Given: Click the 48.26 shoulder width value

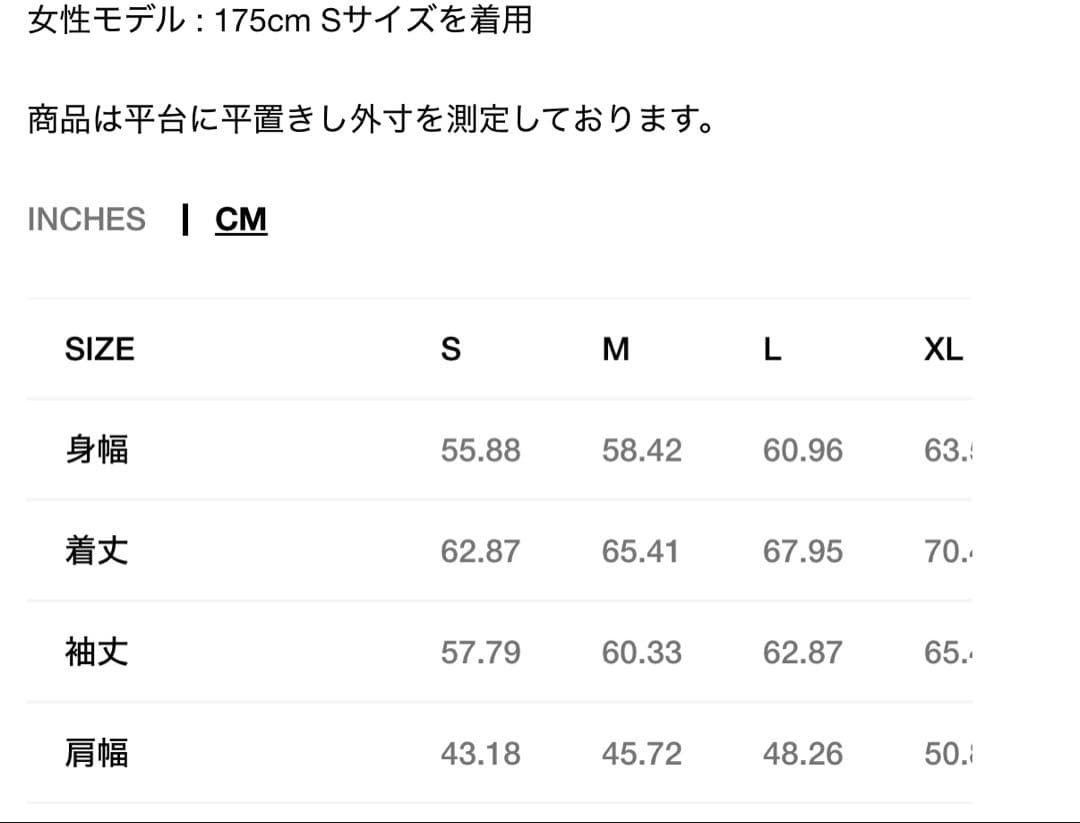Looking at the screenshot, I should tap(802, 753).
